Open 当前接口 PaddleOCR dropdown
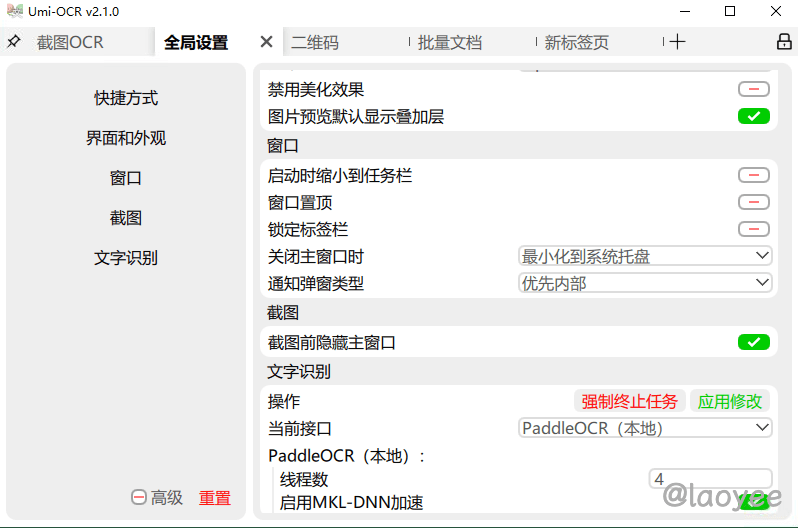The image size is (798, 528). 645,428
